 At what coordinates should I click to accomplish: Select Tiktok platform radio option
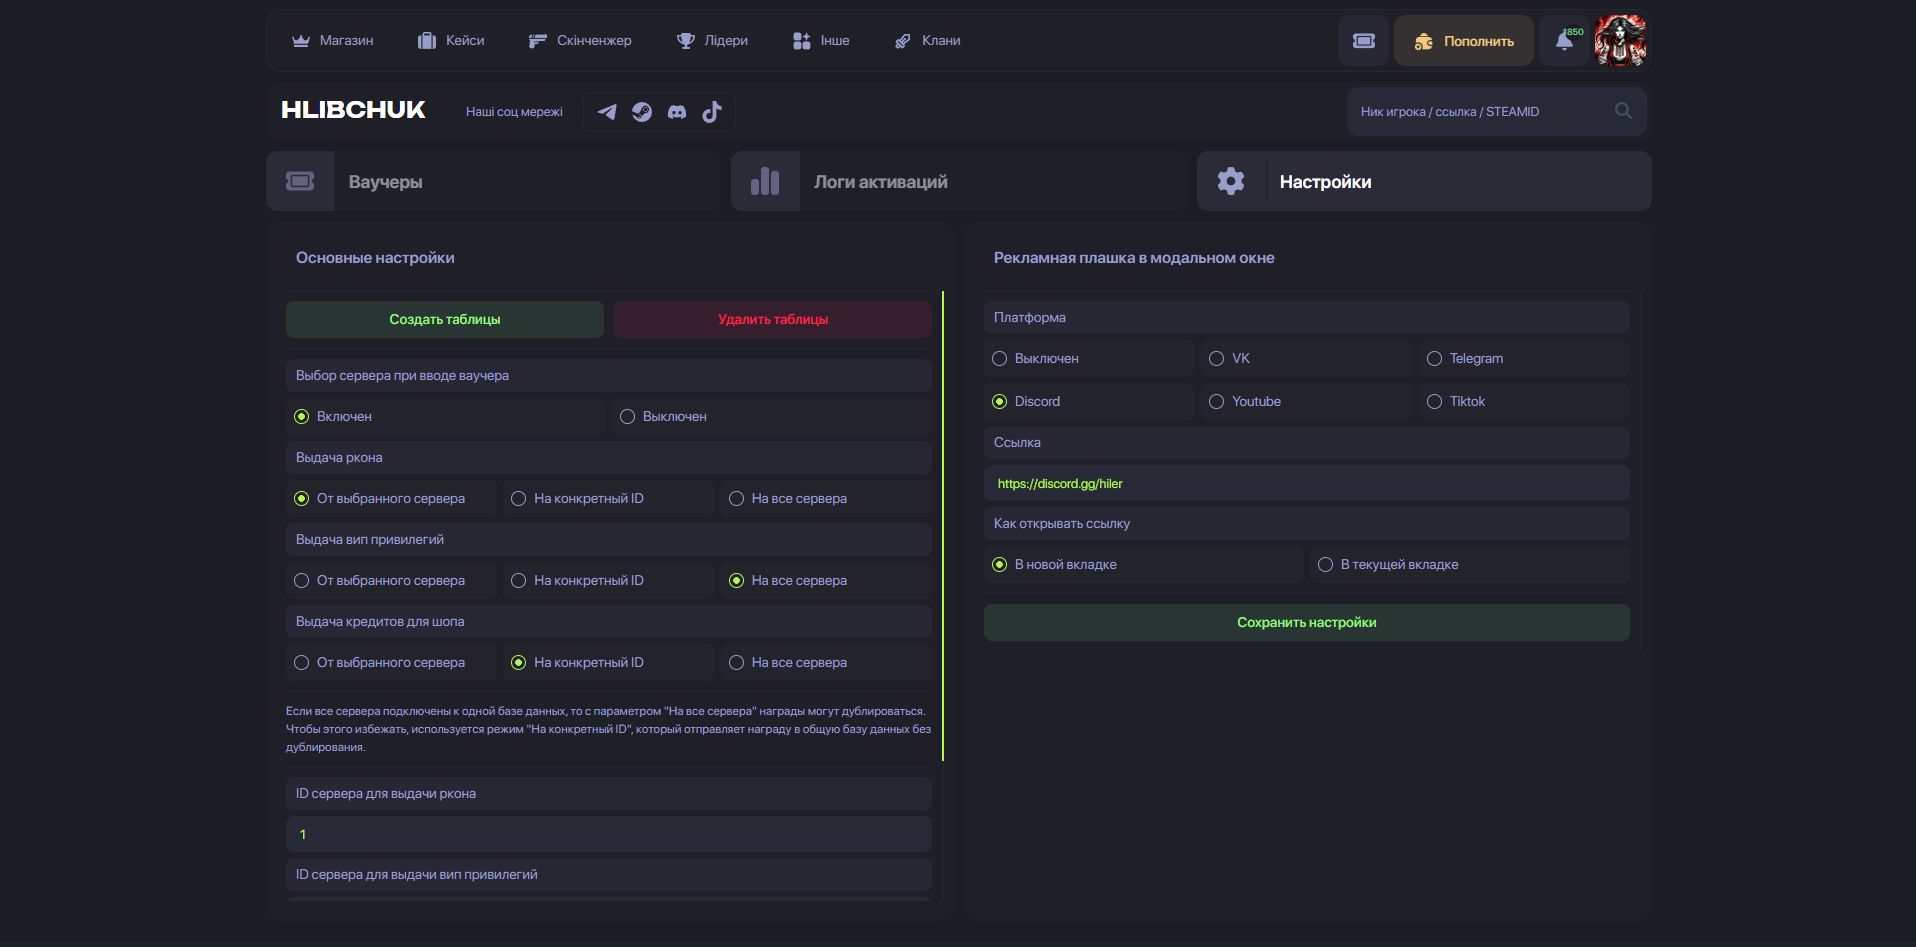click(x=1524, y=401)
